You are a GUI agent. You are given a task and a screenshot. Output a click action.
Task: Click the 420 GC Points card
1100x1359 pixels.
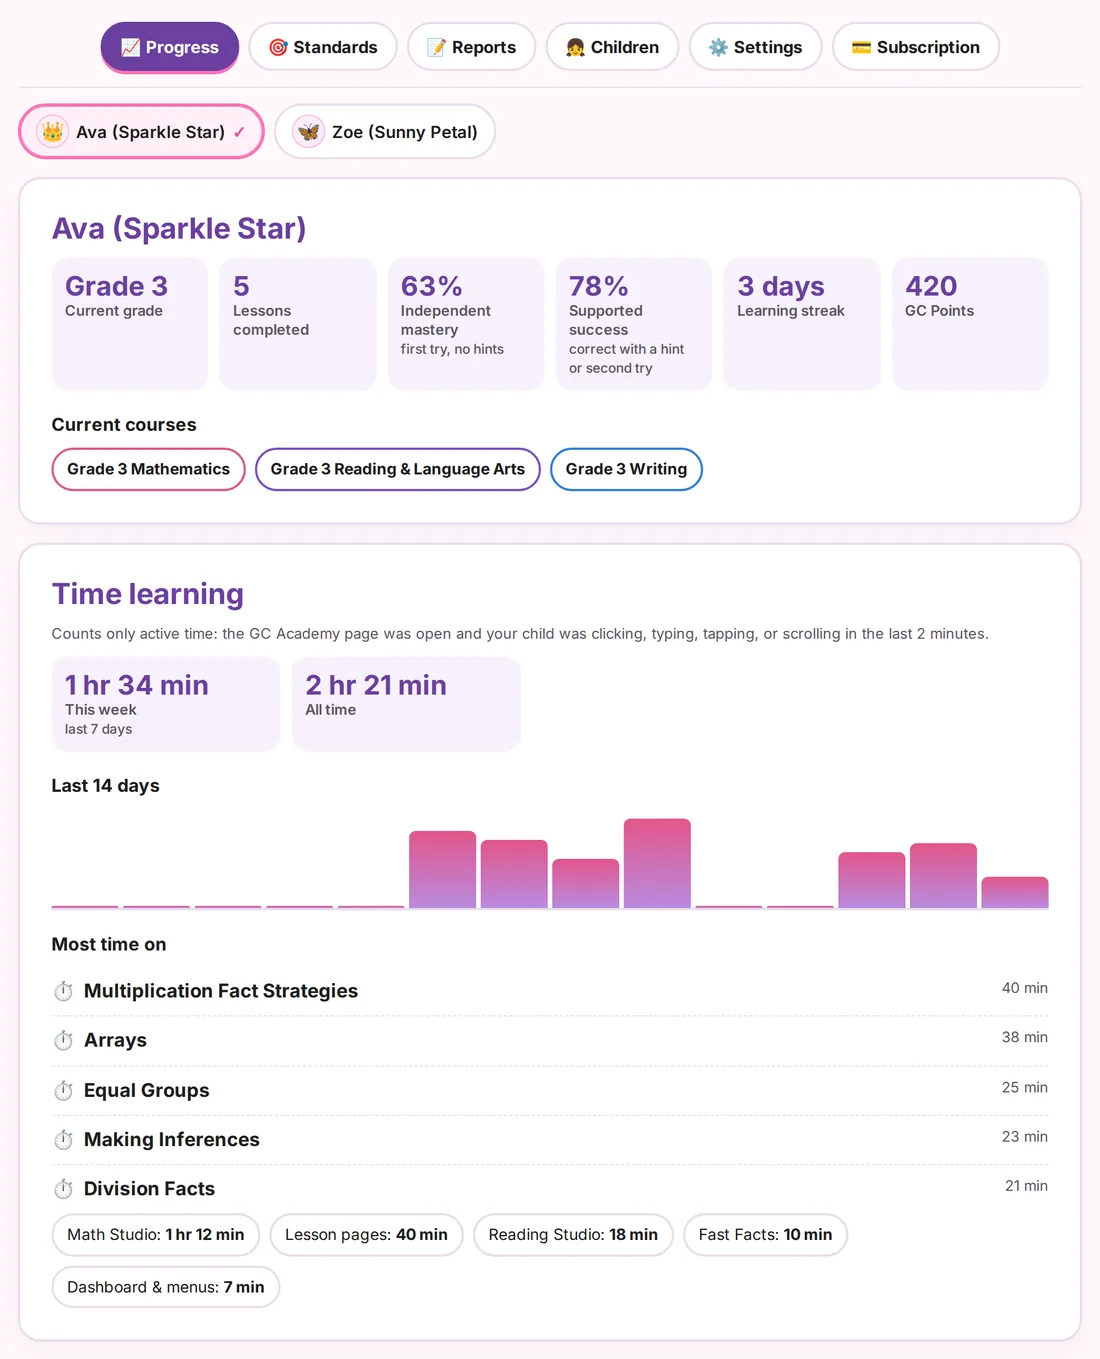tap(970, 324)
